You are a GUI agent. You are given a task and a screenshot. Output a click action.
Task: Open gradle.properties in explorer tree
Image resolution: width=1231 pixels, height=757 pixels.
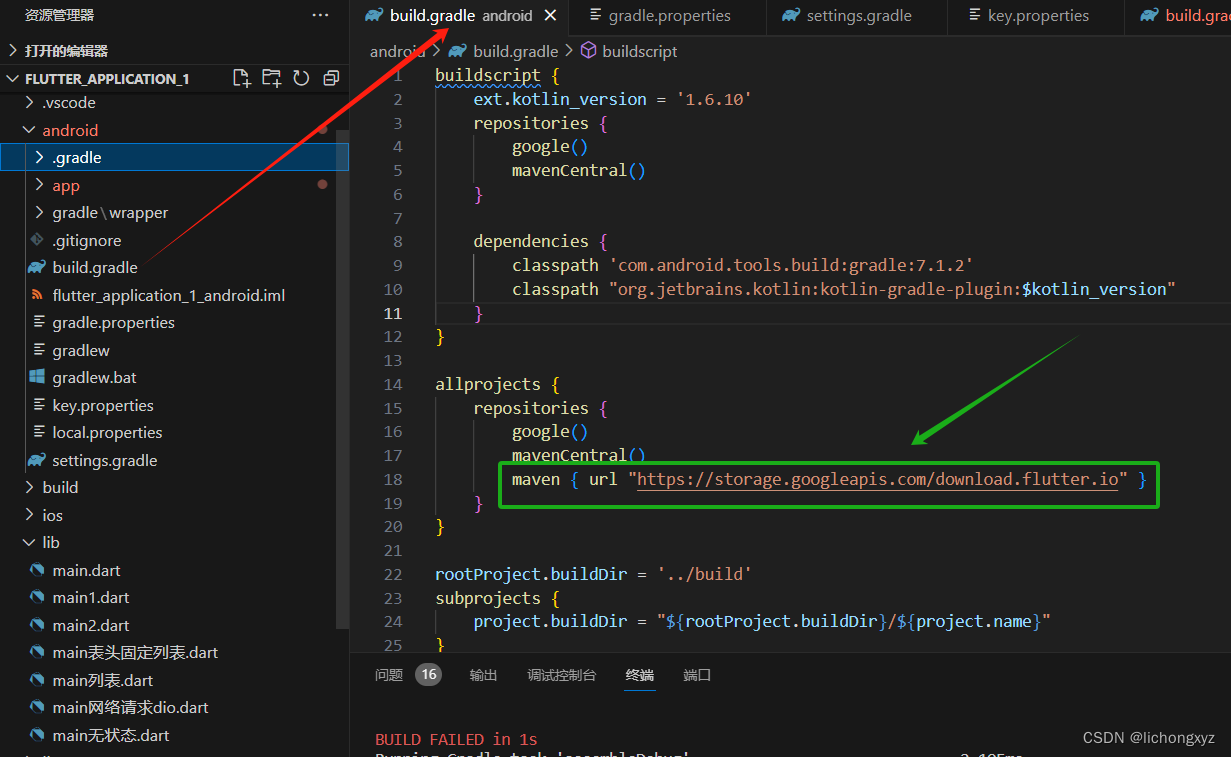(x=113, y=322)
